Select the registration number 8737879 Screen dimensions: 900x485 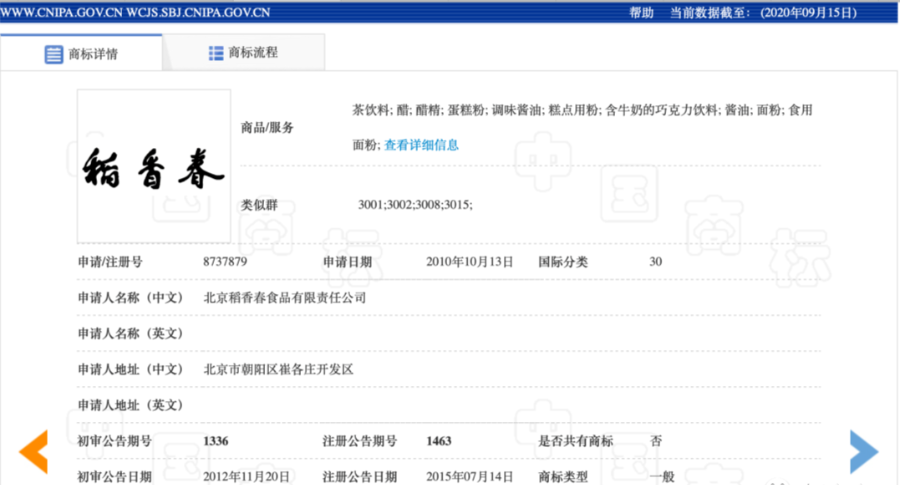225,262
